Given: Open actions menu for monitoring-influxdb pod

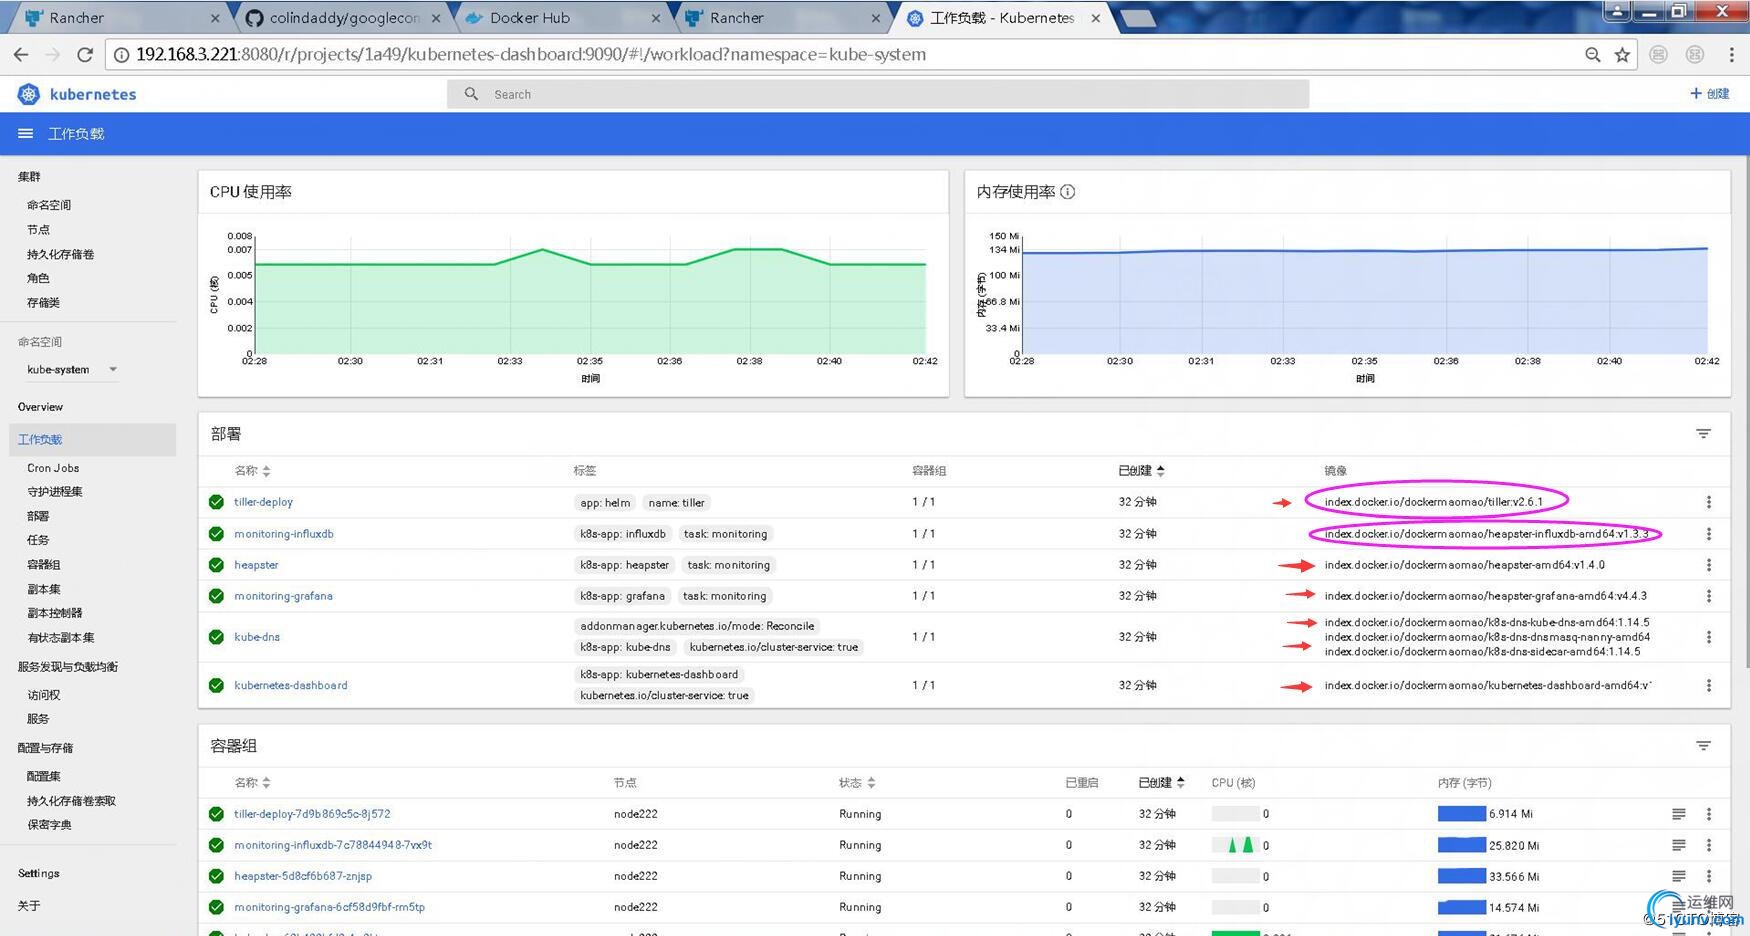Looking at the screenshot, I should pyautogui.click(x=1708, y=845).
